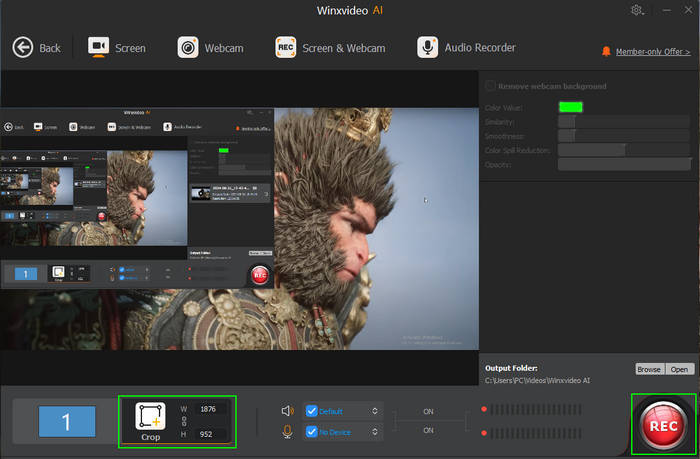This screenshot has height=459, width=700.
Task: Select display monitor 1
Action: tap(67, 421)
